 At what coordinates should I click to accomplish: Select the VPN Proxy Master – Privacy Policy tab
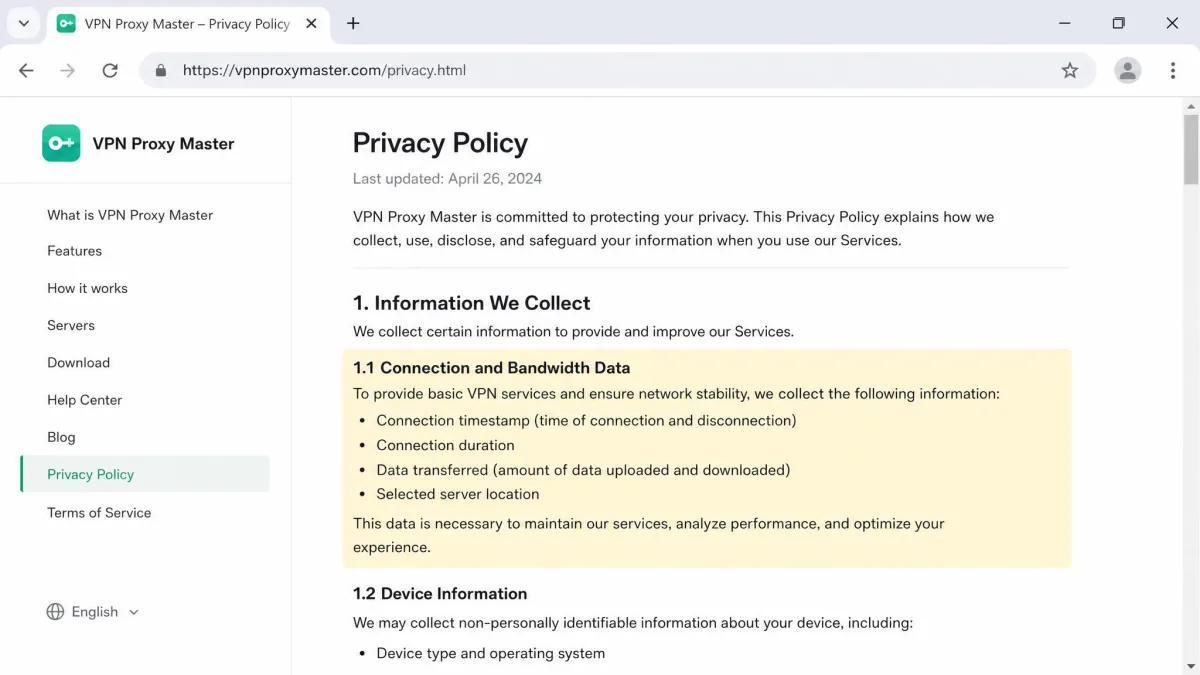[x=190, y=23]
